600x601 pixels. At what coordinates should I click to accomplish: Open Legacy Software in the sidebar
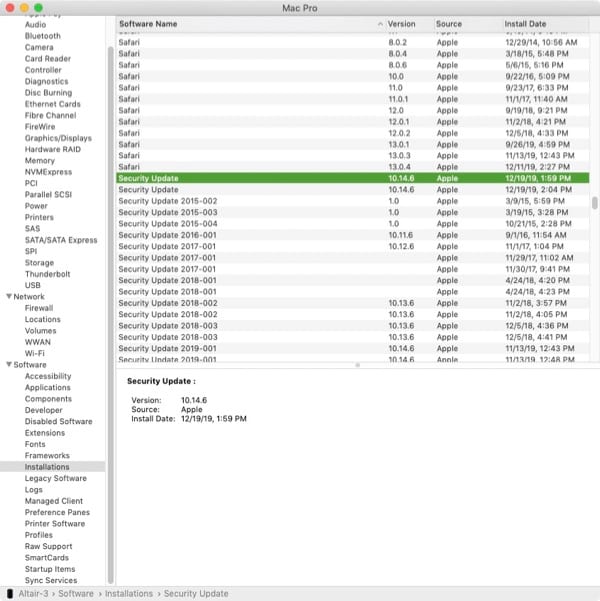pos(56,478)
